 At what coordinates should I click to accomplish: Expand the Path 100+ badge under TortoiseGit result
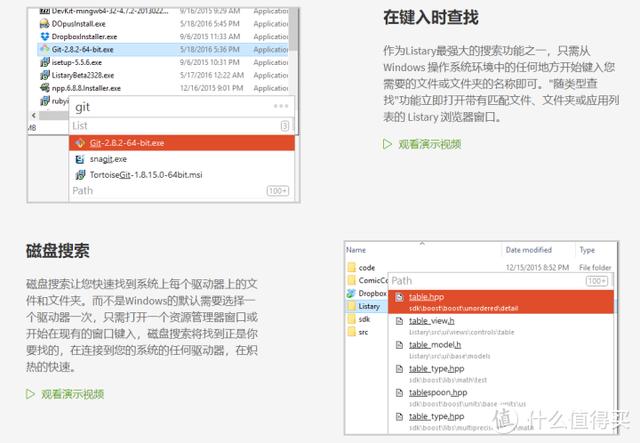[278, 191]
